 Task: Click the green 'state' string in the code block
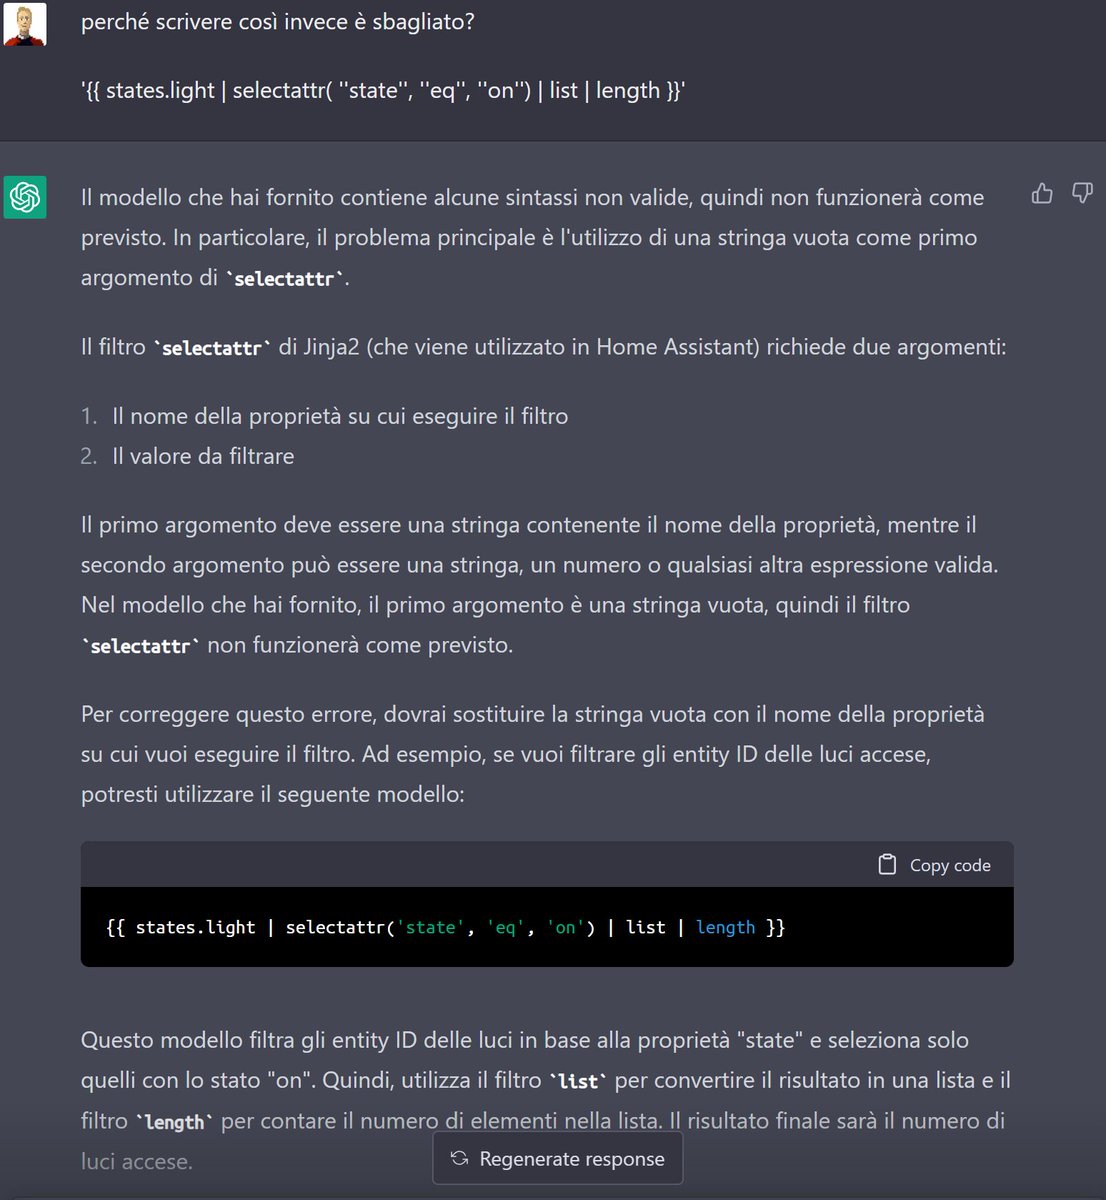430,927
